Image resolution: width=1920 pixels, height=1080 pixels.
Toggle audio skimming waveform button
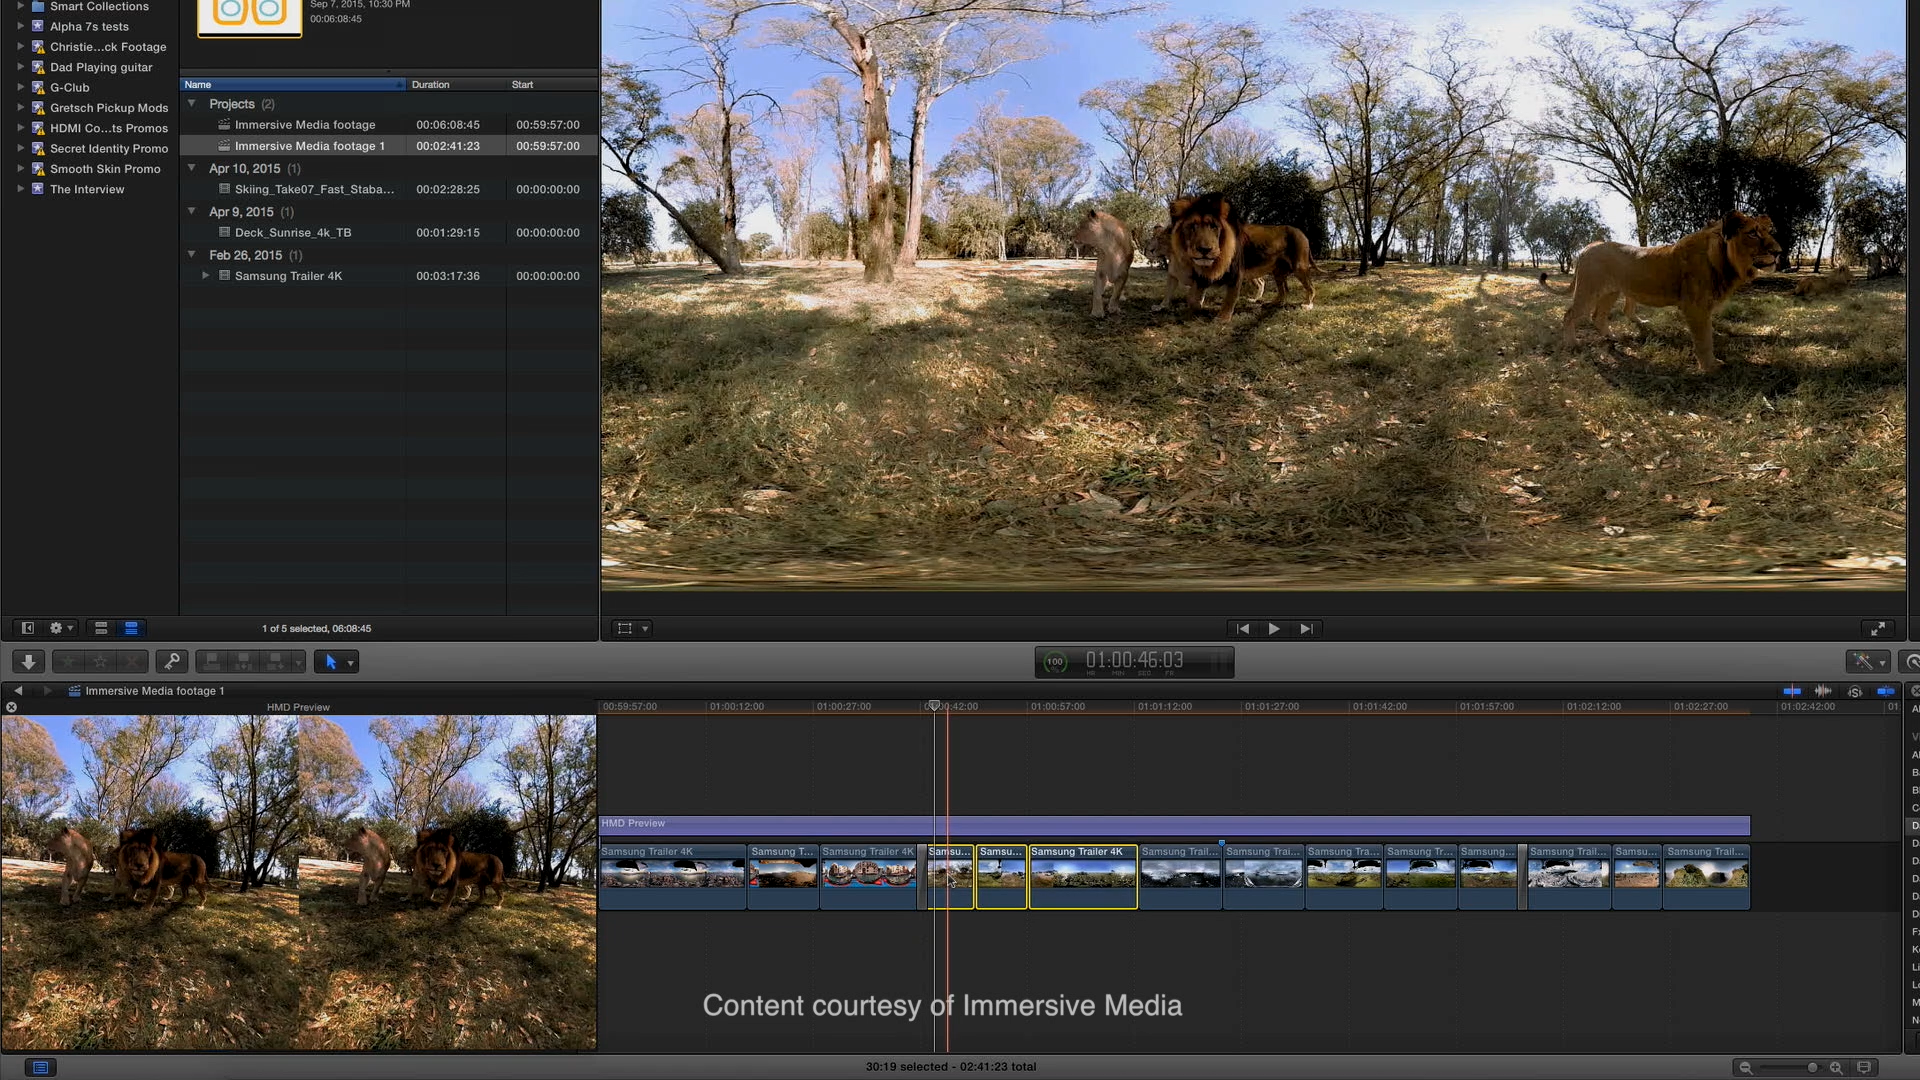1823,691
